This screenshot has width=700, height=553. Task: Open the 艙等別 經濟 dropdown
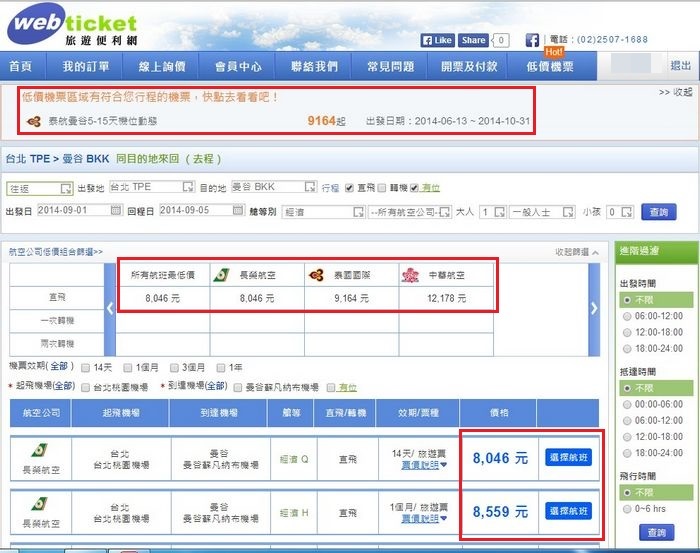(x=324, y=212)
